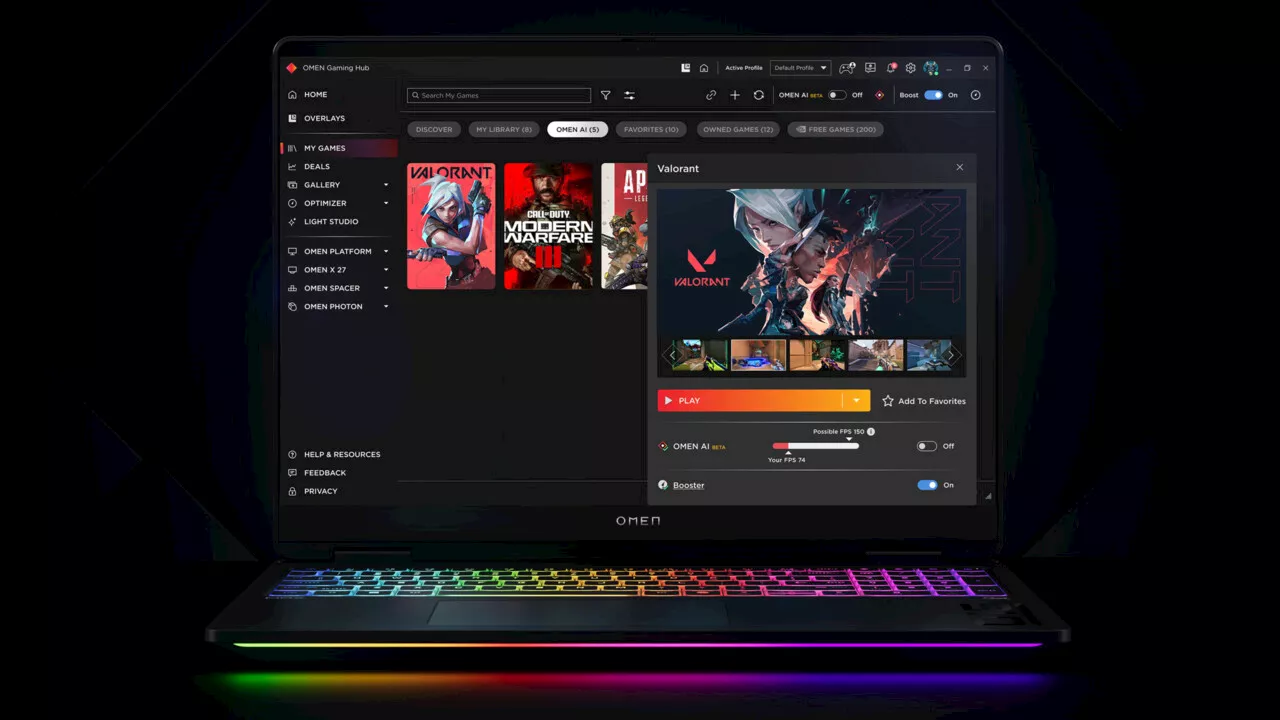
Task: Click the OMEN Gaming Hub red logo
Action: click(291, 68)
